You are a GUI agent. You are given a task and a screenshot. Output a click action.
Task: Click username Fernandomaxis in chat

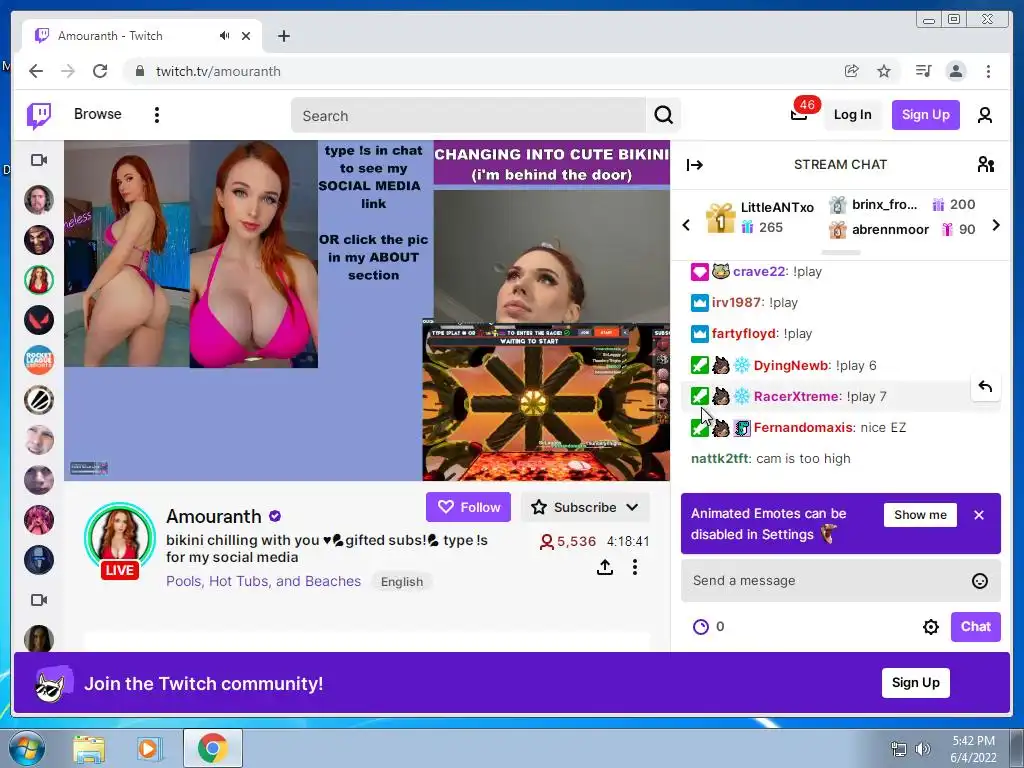803,428
